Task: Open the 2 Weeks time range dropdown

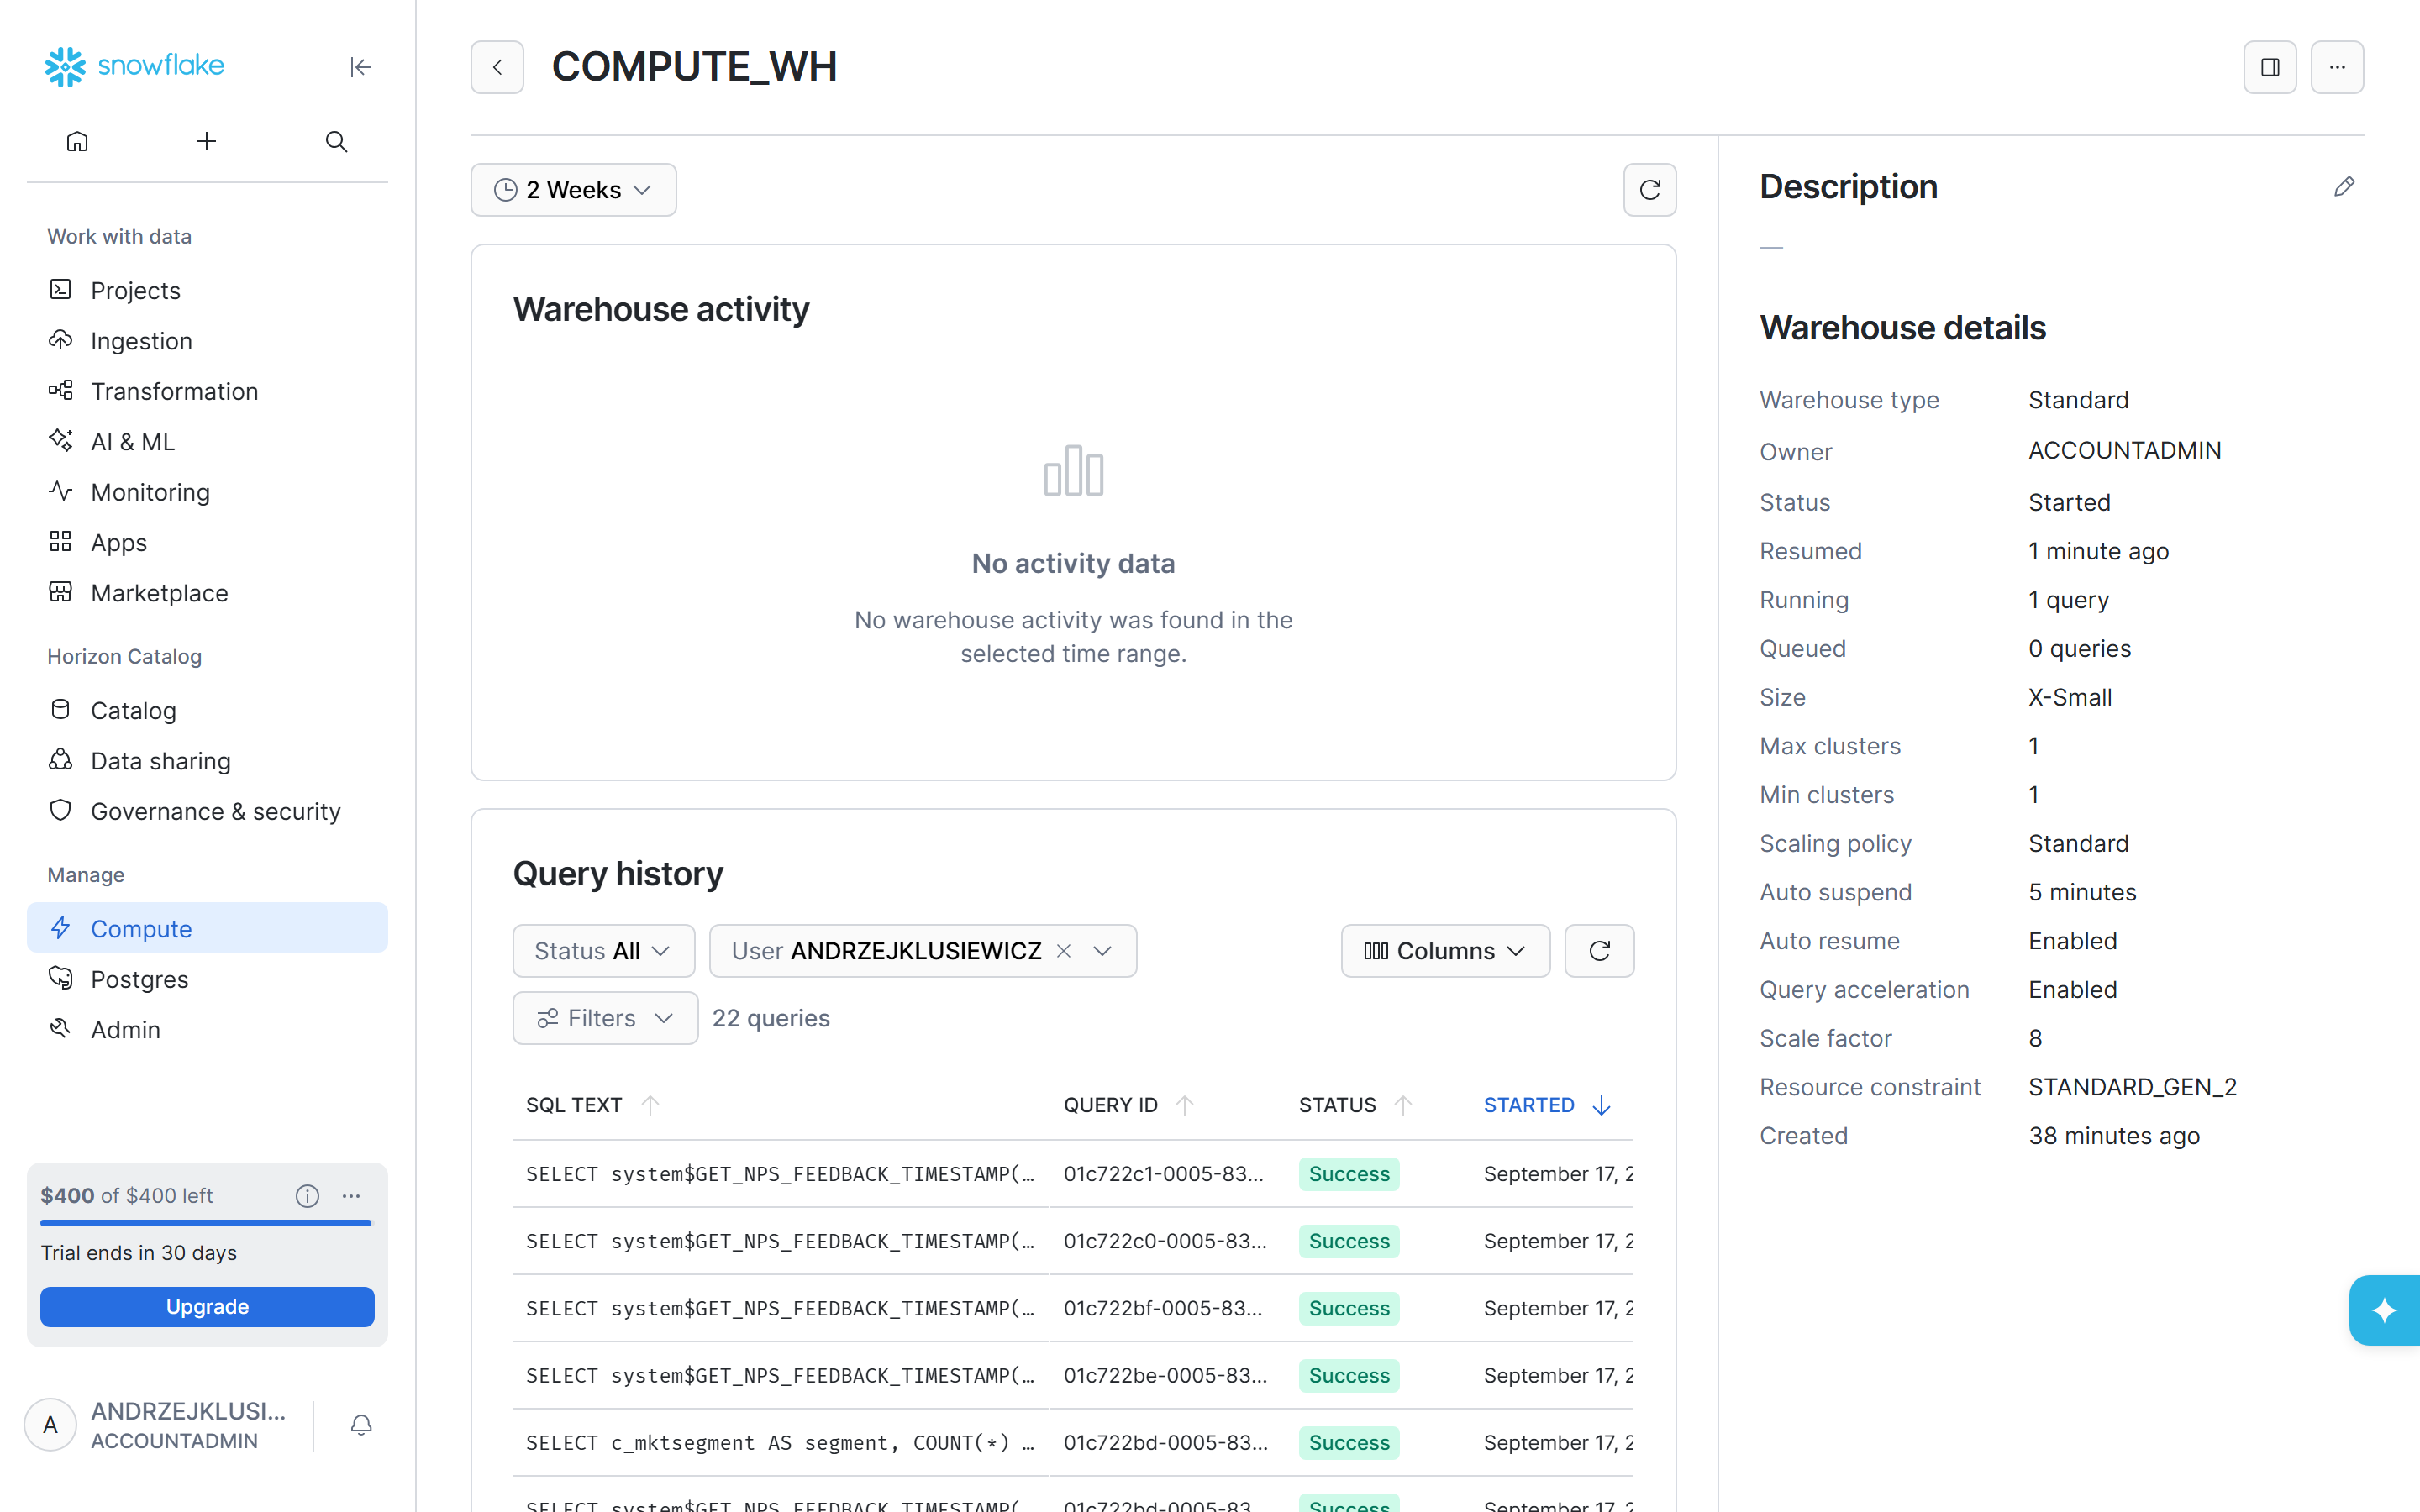Action: tap(573, 190)
